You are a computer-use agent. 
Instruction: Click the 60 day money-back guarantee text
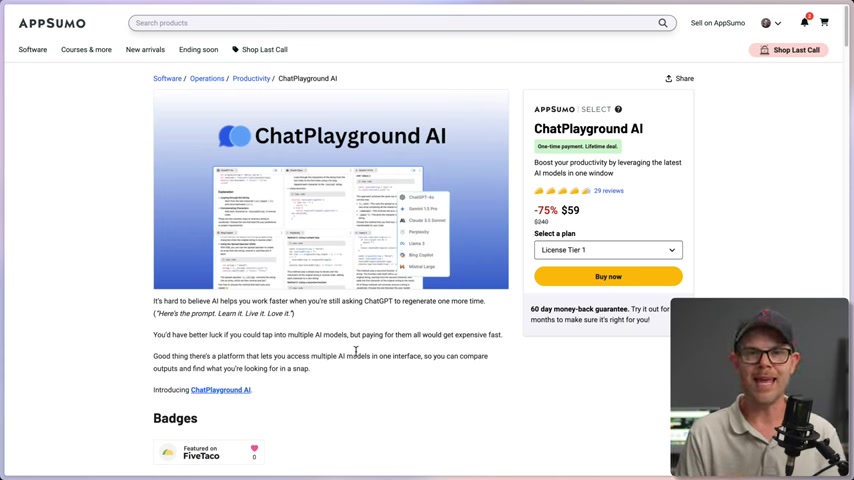click(580, 309)
